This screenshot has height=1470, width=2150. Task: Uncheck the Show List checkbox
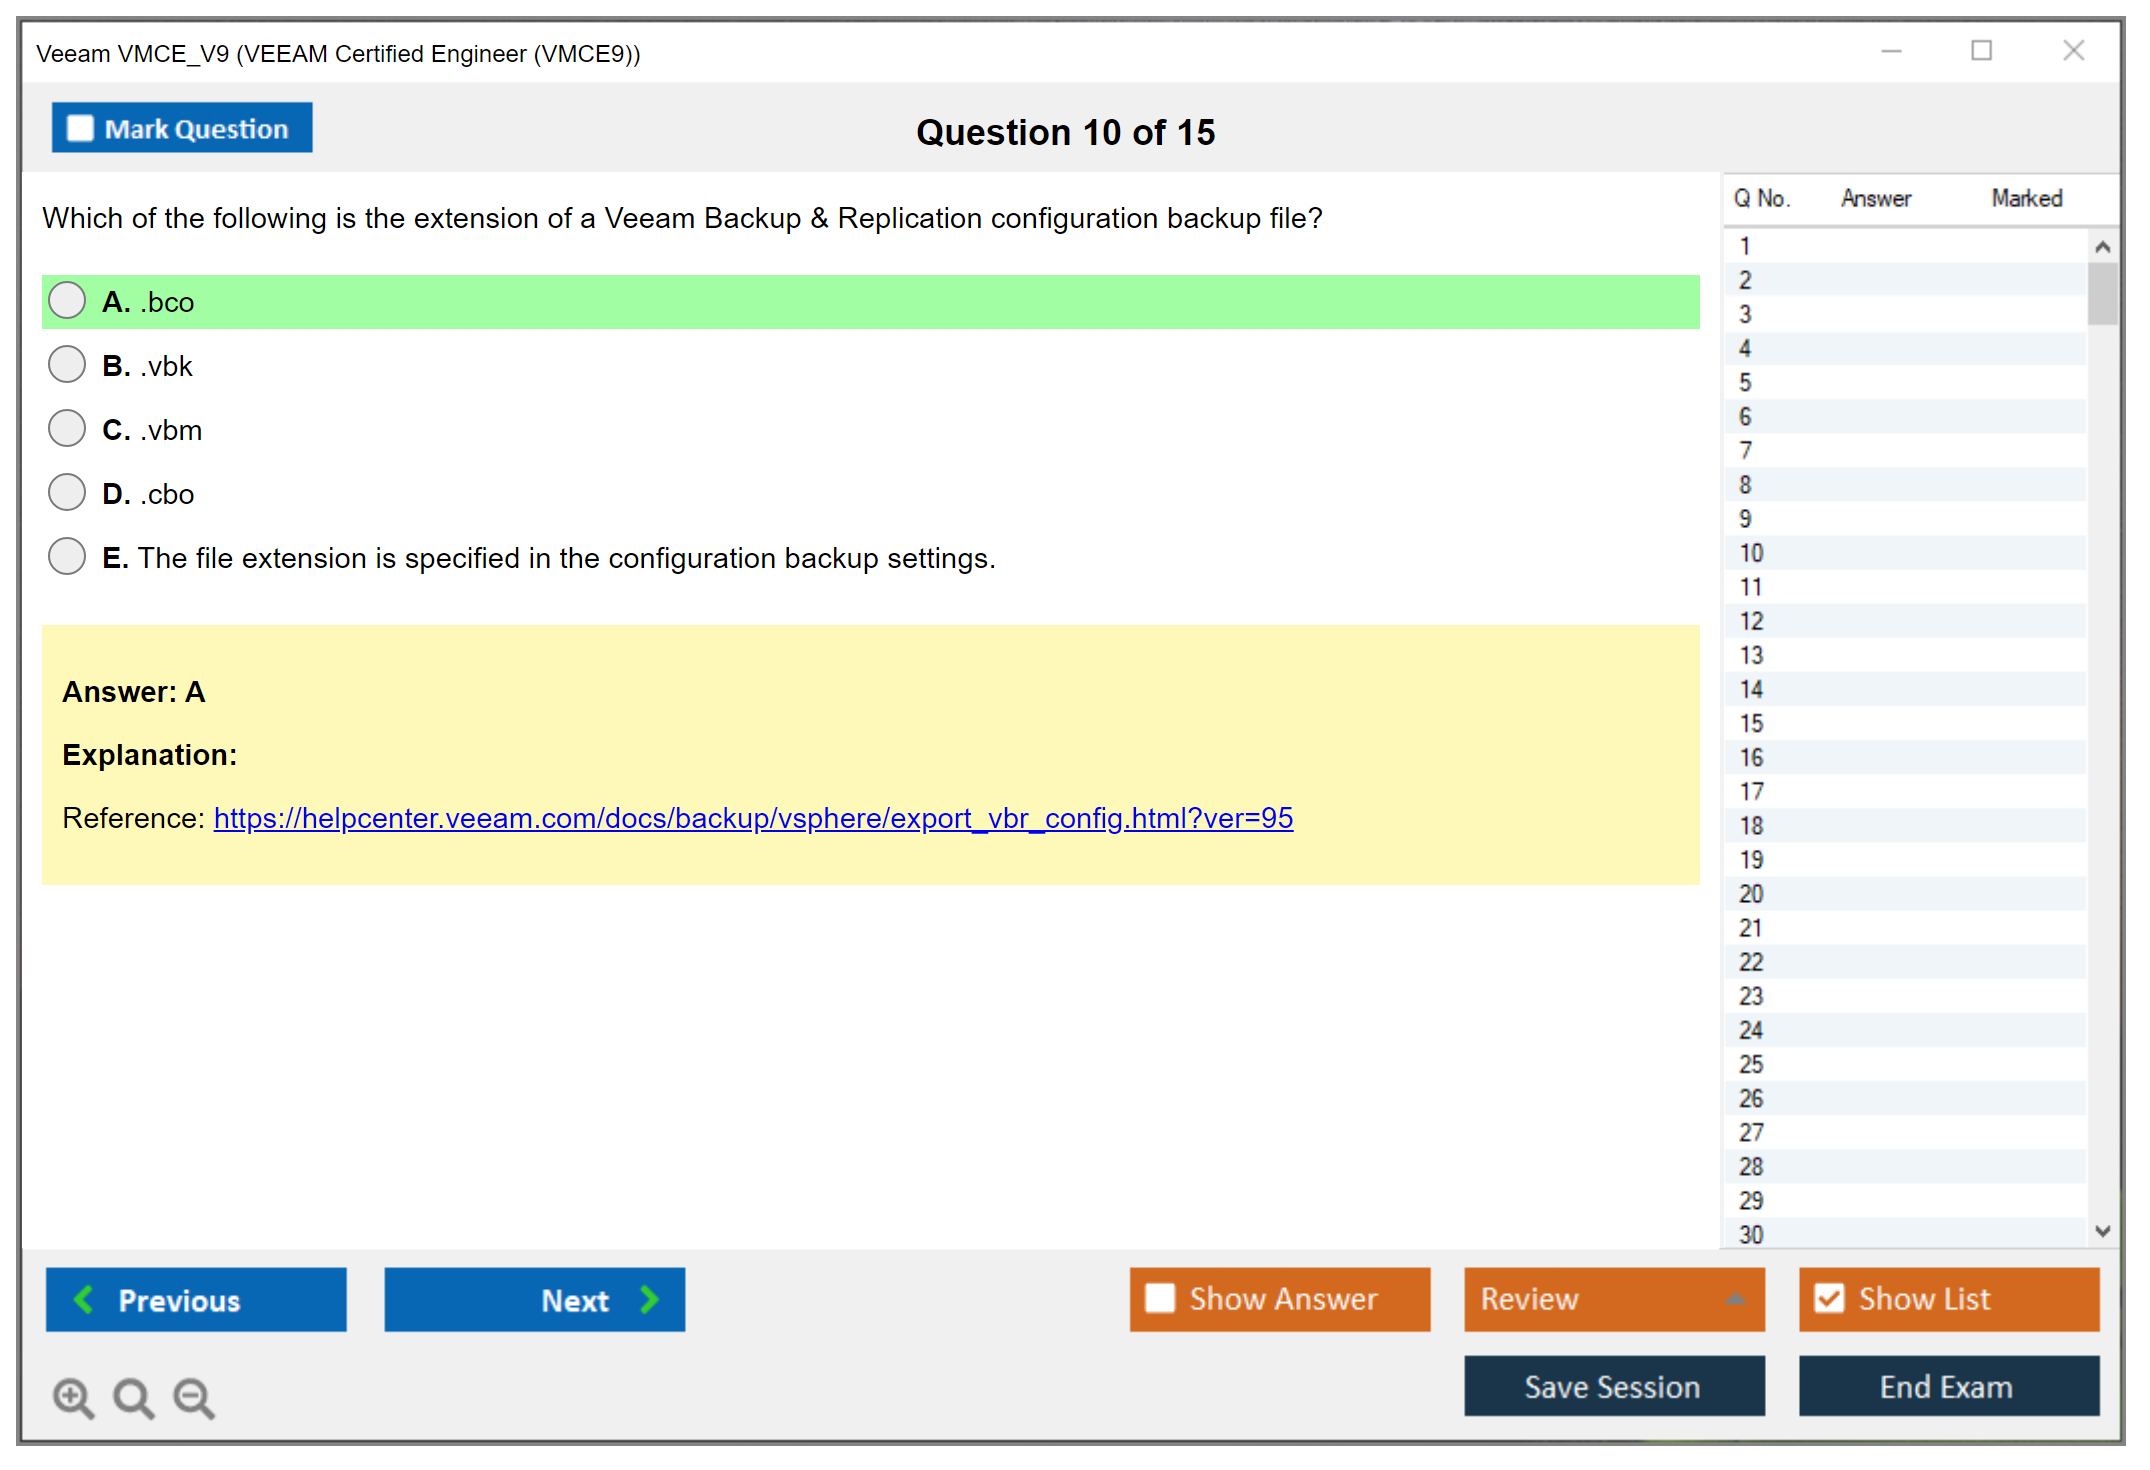pyautogui.click(x=1829, y=1298)
